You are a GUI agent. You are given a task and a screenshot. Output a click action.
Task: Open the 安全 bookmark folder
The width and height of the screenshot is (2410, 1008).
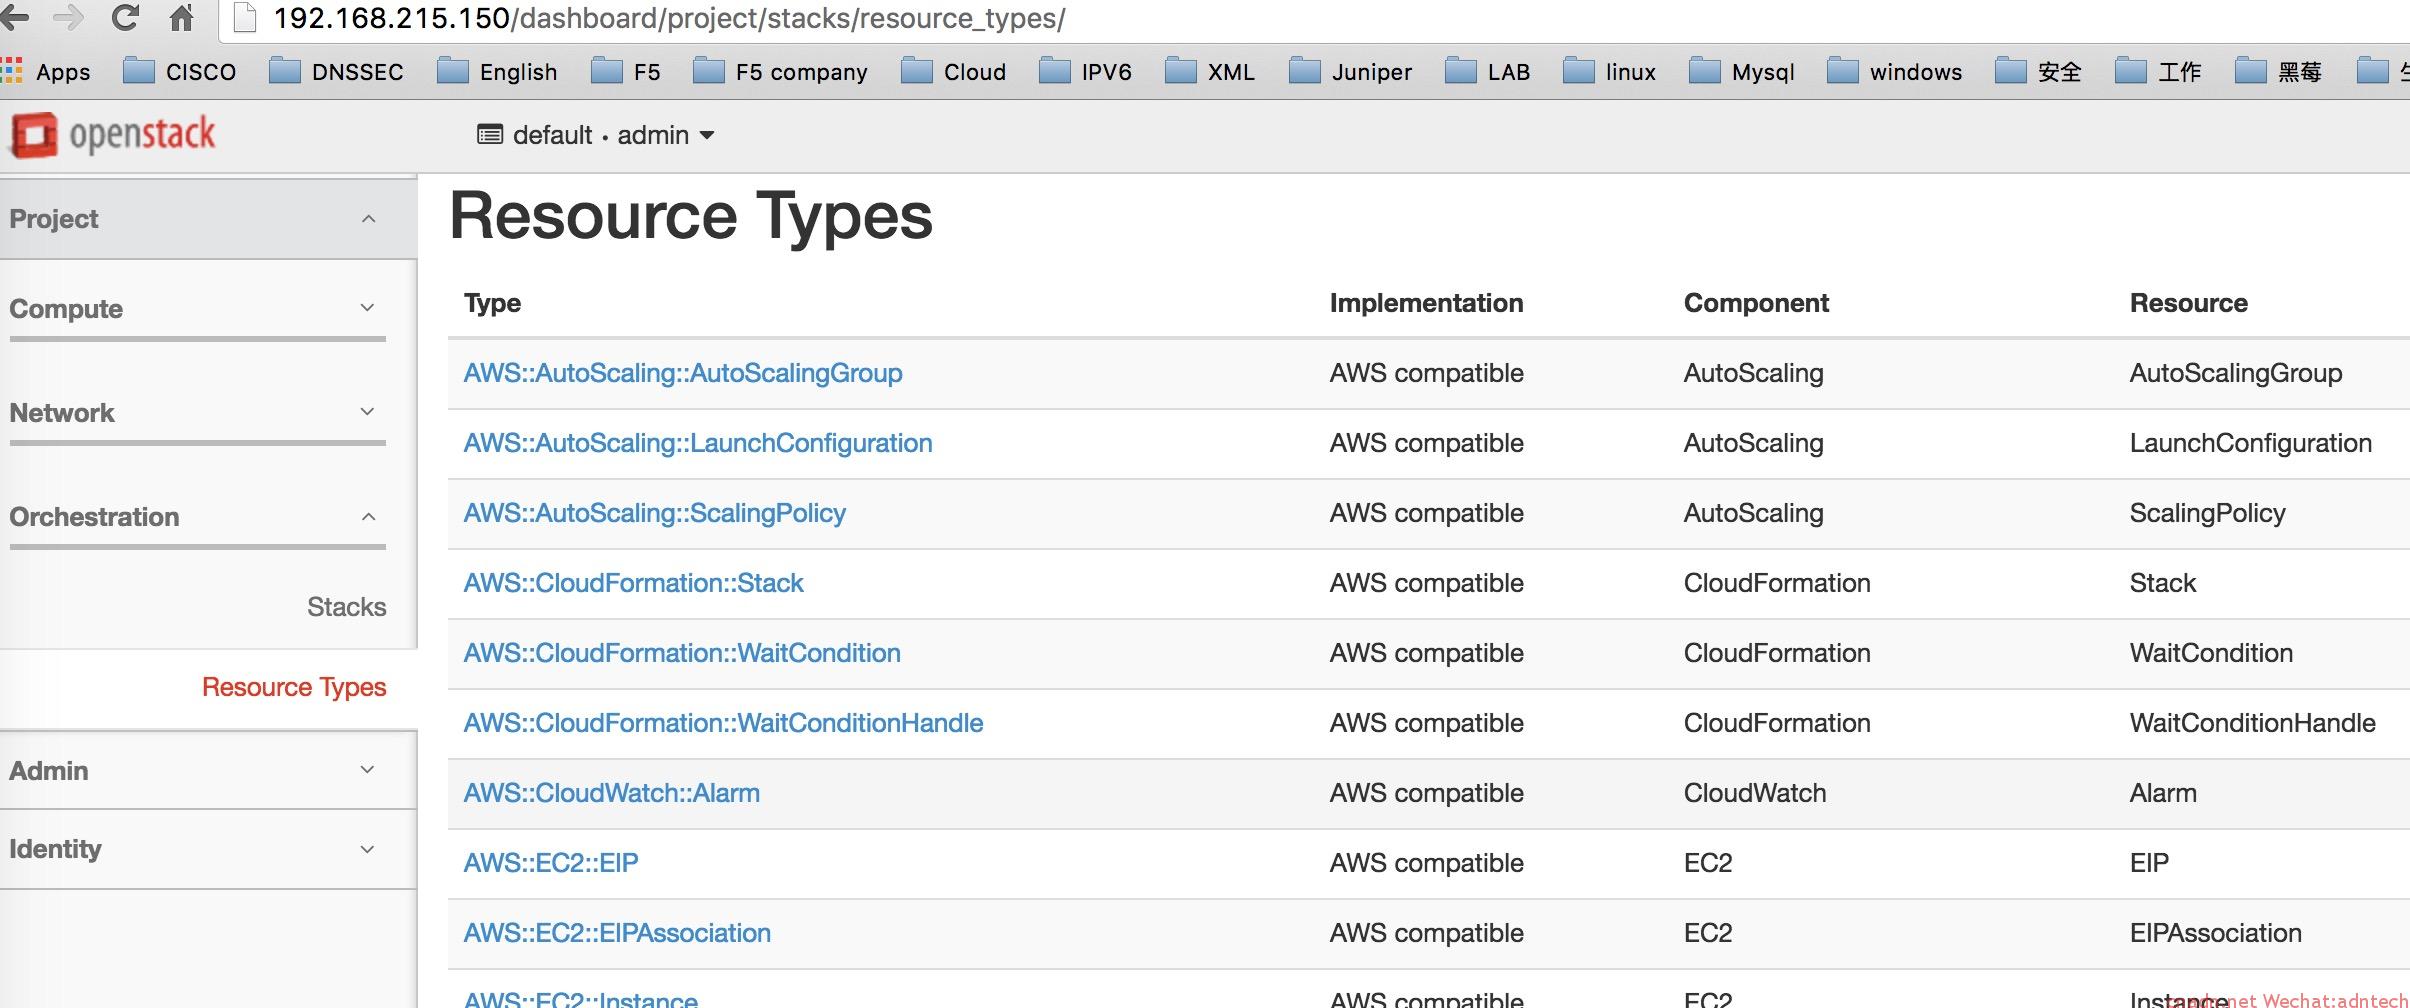click(2038, 71)
